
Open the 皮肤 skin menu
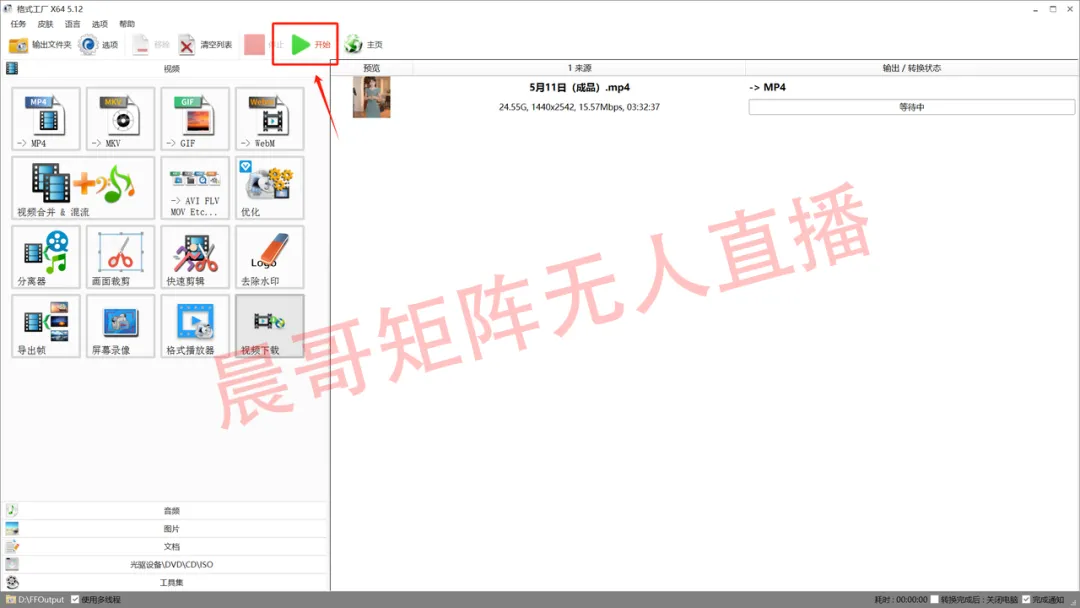[45, 24]
